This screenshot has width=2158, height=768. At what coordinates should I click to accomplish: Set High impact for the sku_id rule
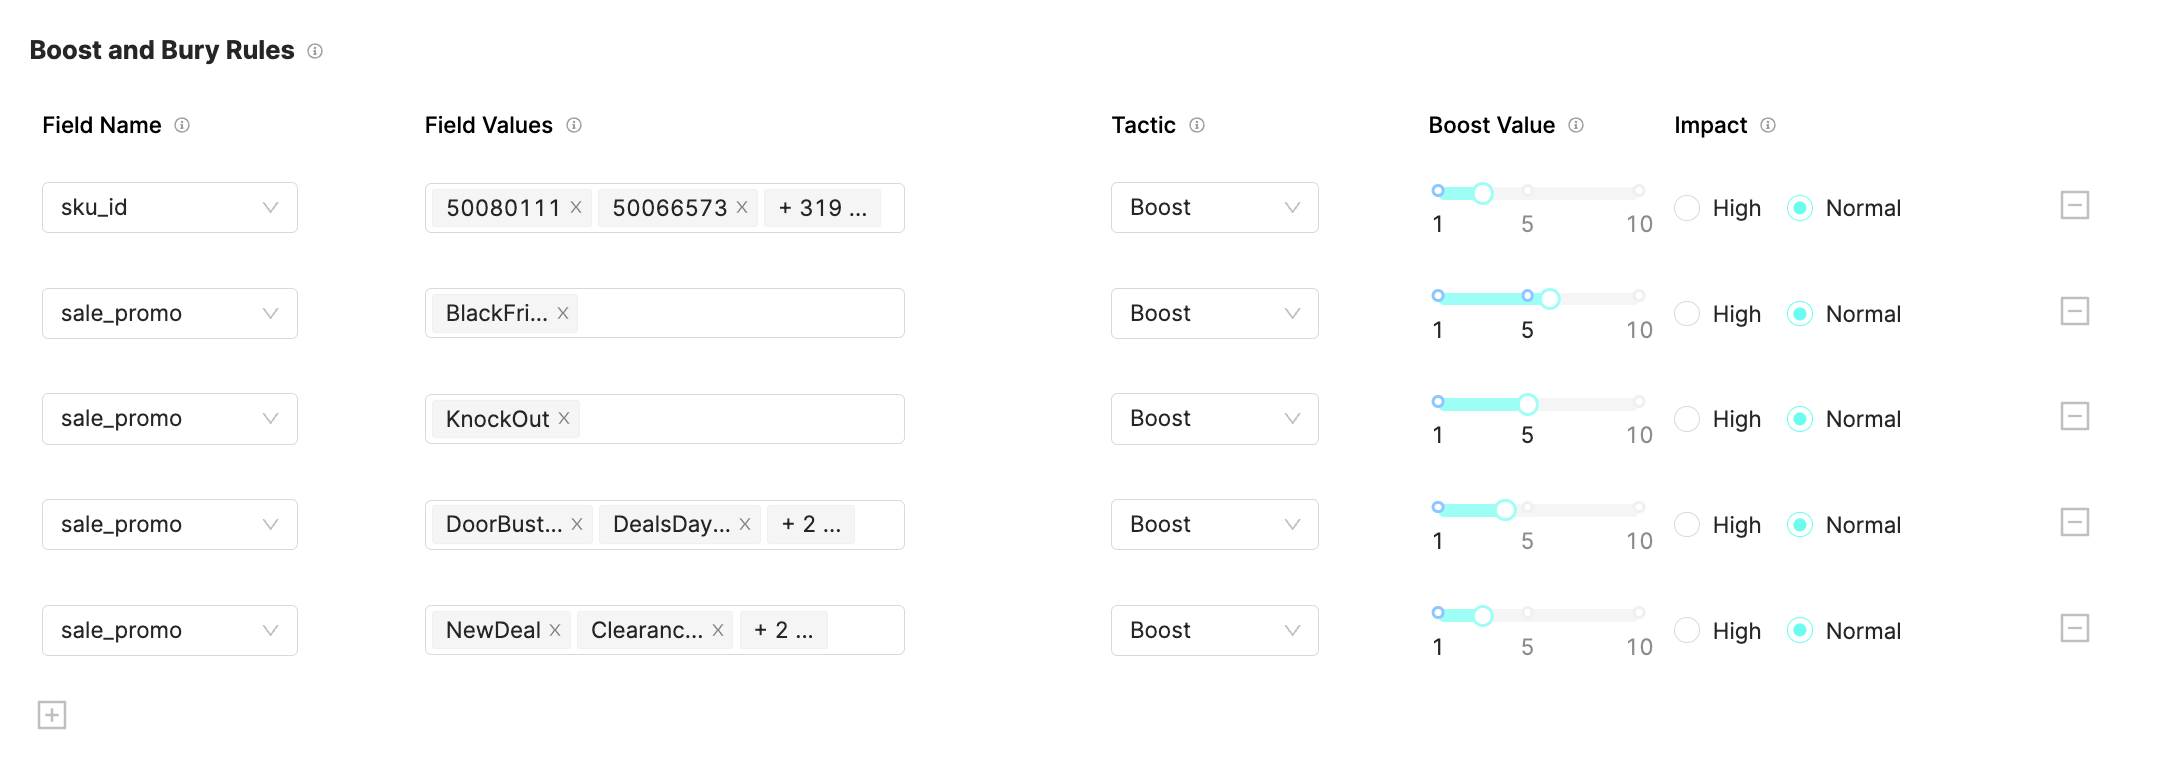[x=1687, y=208]
